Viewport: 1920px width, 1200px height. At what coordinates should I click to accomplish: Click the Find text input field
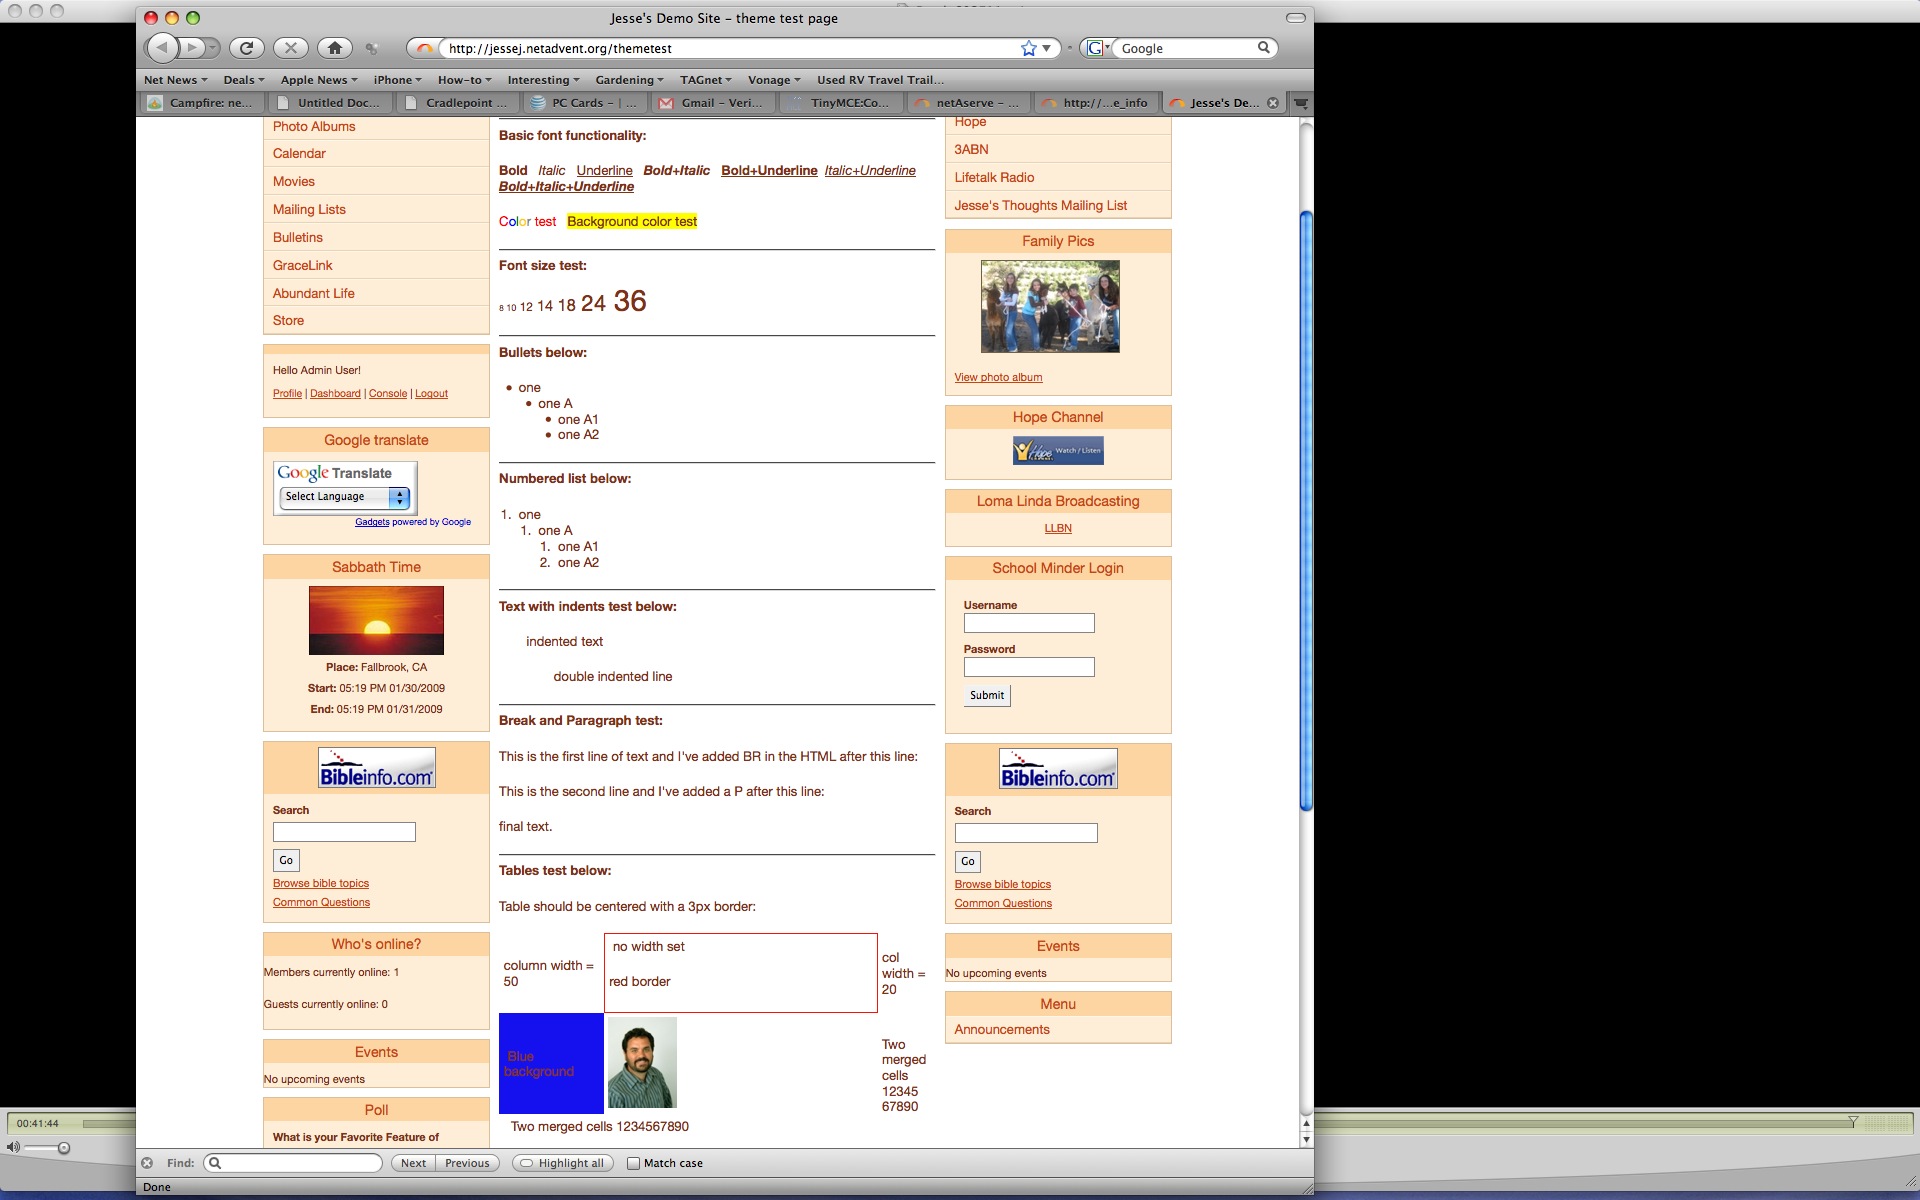(x=293, y=1163)
